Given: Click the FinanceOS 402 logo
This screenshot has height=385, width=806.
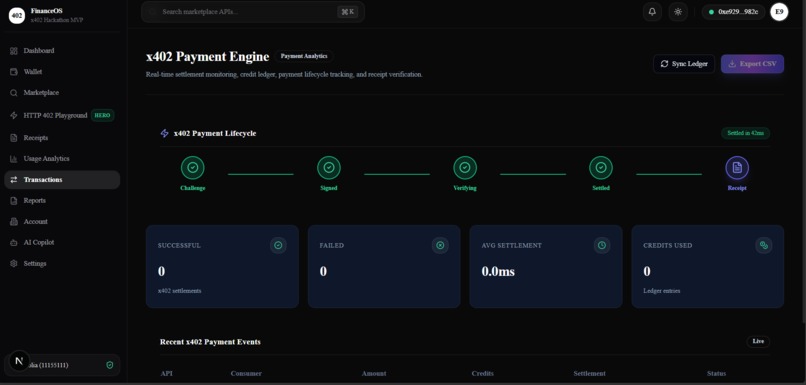Looking at the screenshot, I should tap(17, 15).
